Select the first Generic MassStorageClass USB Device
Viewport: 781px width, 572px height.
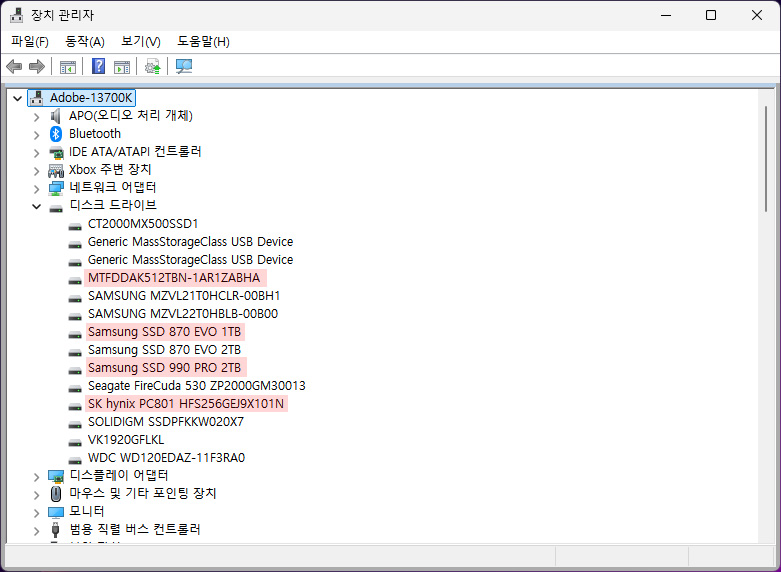[x=190, y=242]
